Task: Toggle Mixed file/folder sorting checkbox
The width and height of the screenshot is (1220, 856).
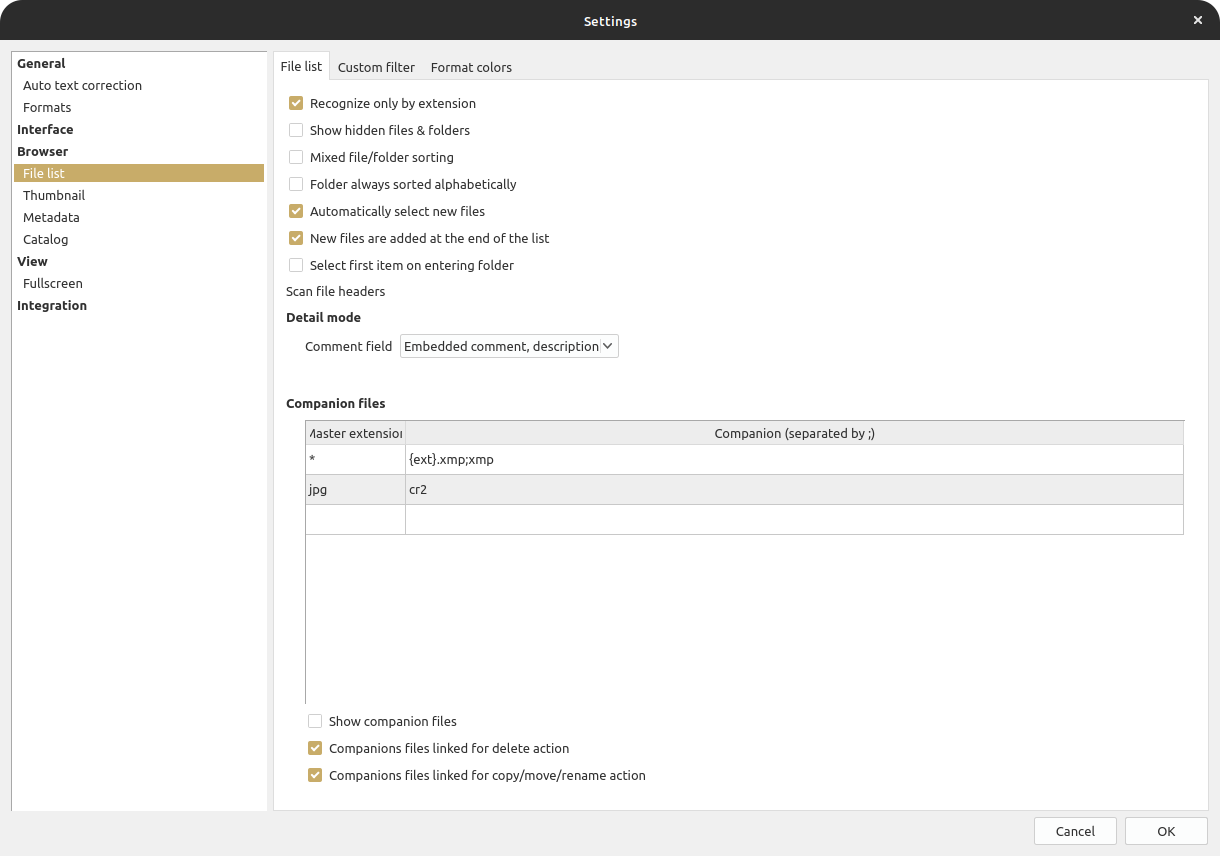Action: point(296,157)
